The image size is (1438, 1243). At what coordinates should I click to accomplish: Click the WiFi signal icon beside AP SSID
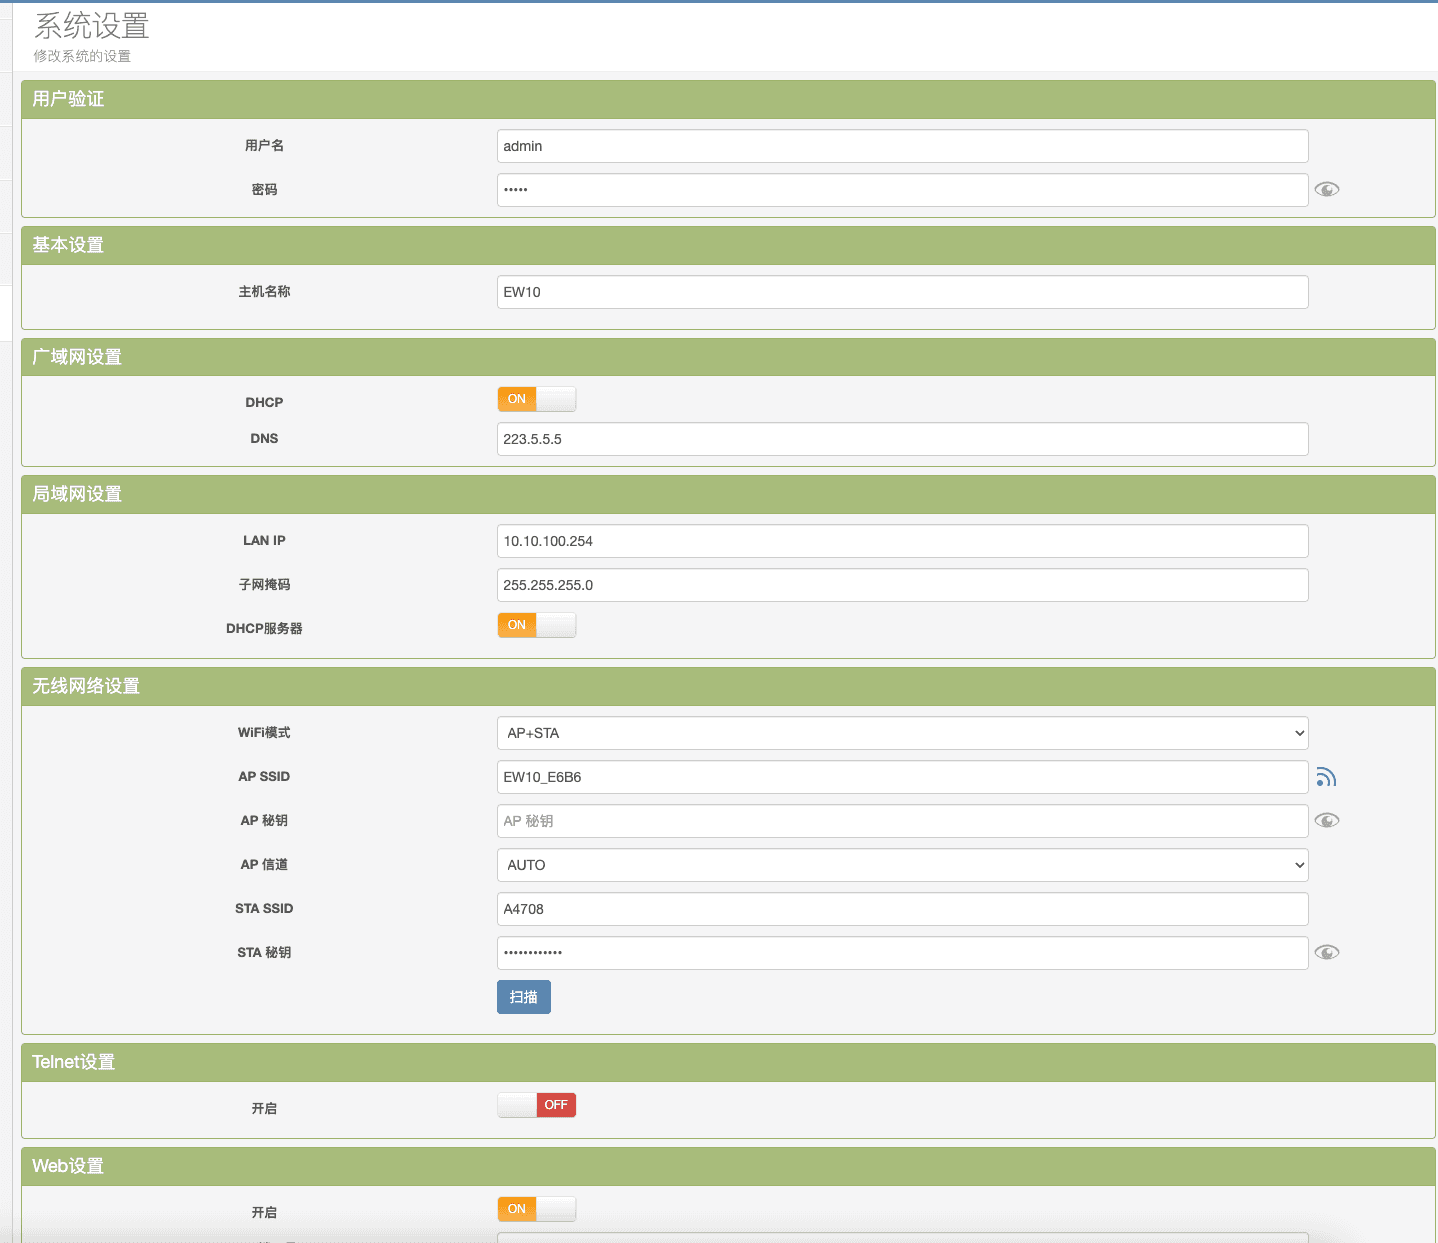click(x=1326, y=777)
